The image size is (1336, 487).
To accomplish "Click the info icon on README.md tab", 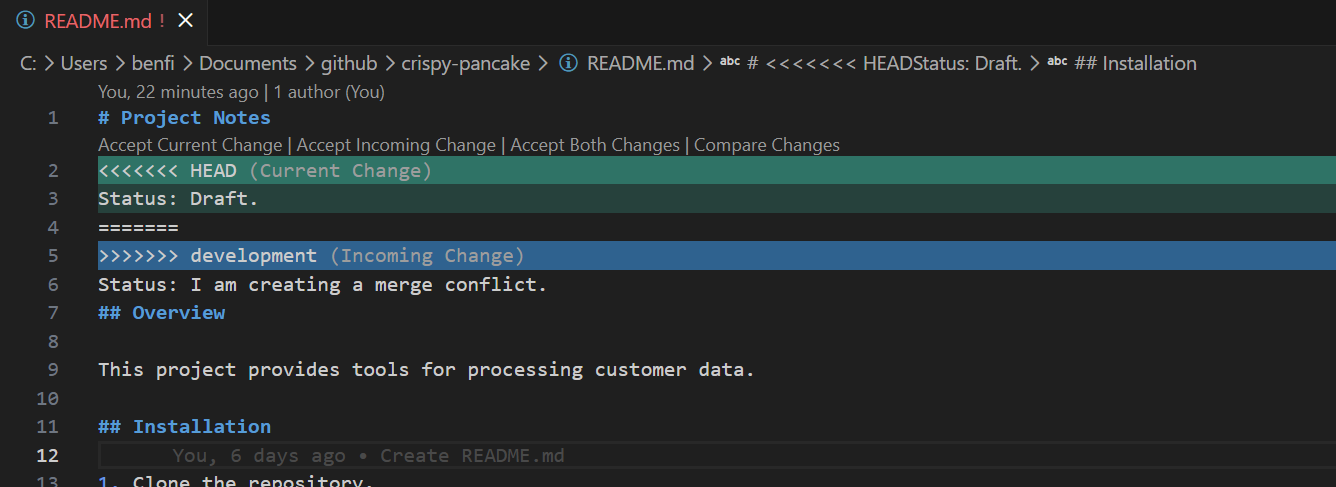I will (x=26, y=21).
